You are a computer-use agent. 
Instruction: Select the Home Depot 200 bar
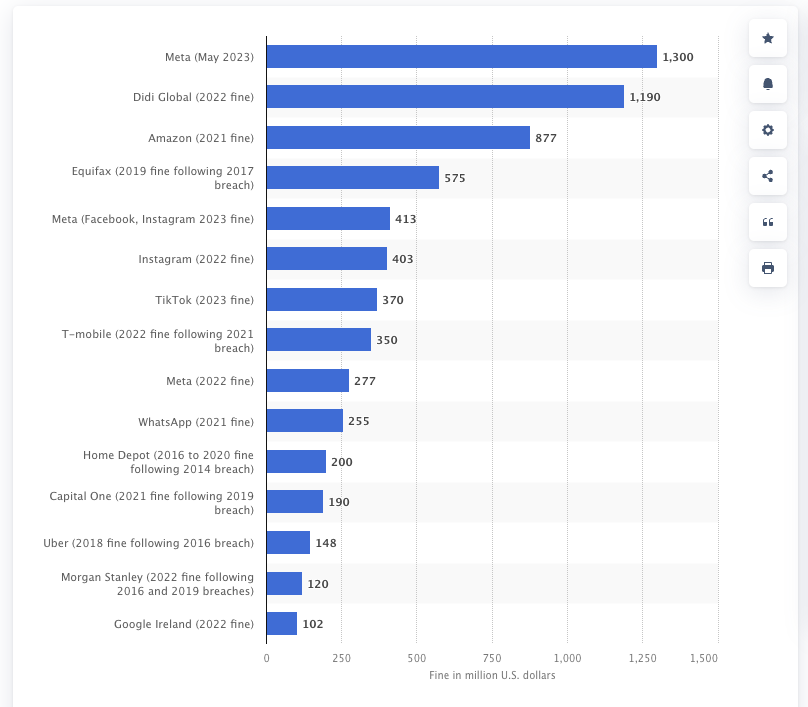tap(296, 462)
